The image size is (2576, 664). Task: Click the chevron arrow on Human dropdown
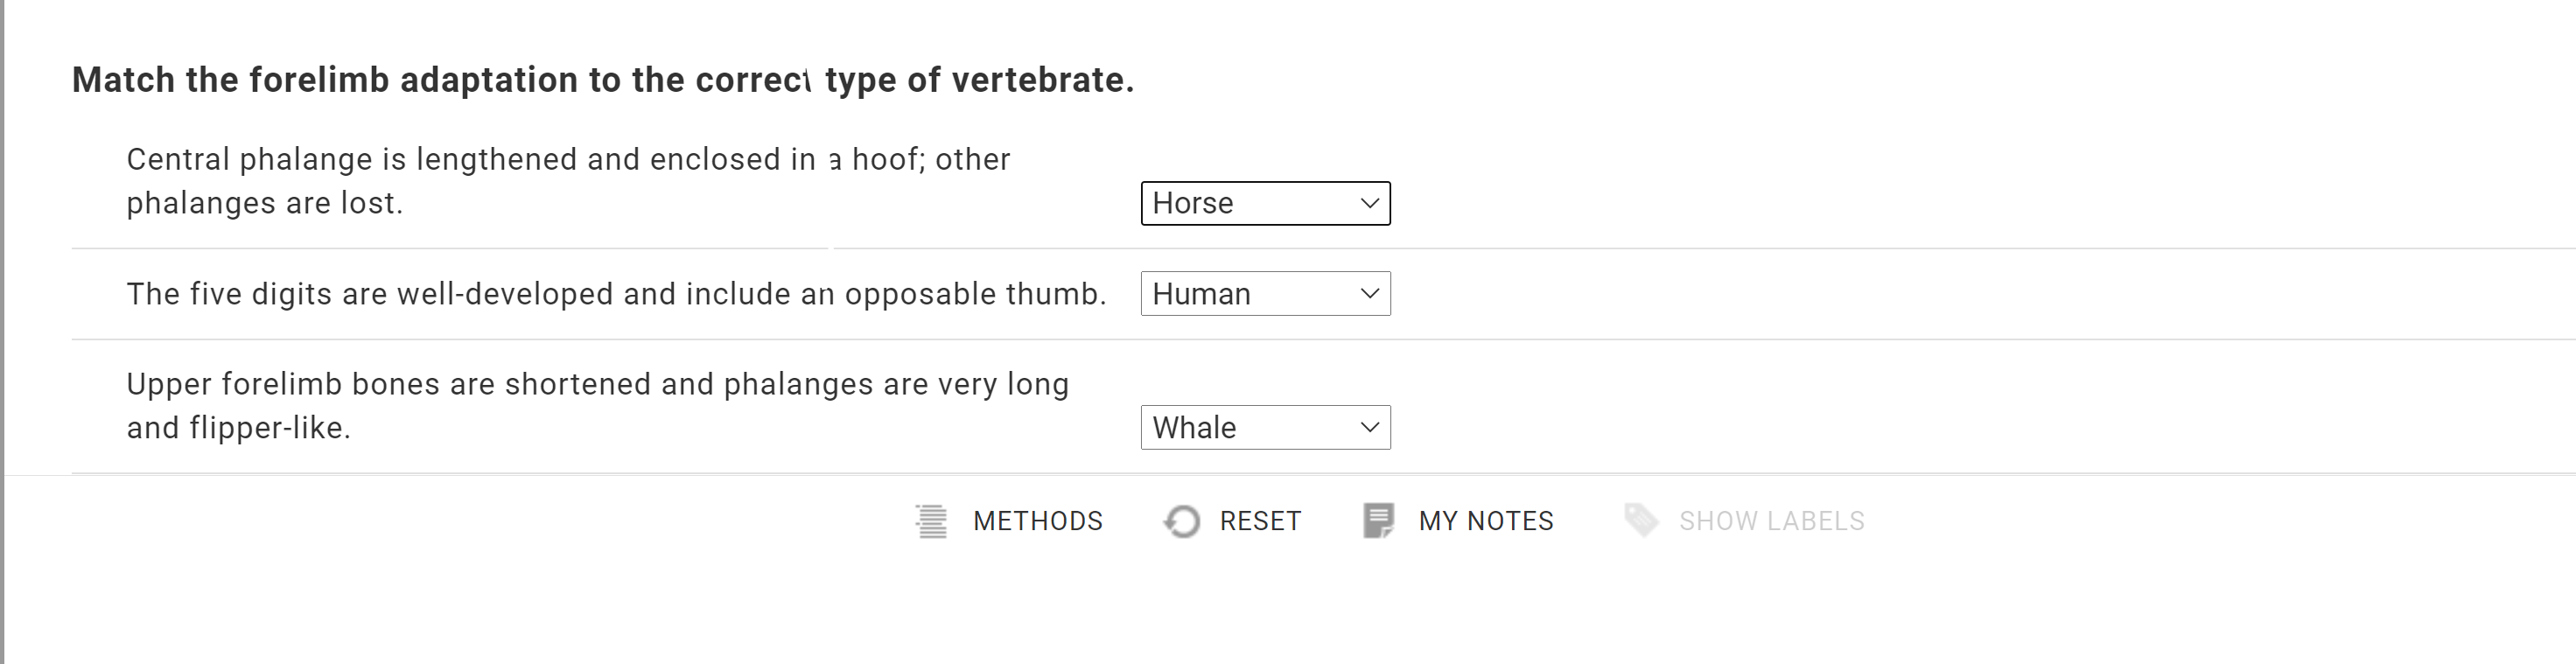1369,294
